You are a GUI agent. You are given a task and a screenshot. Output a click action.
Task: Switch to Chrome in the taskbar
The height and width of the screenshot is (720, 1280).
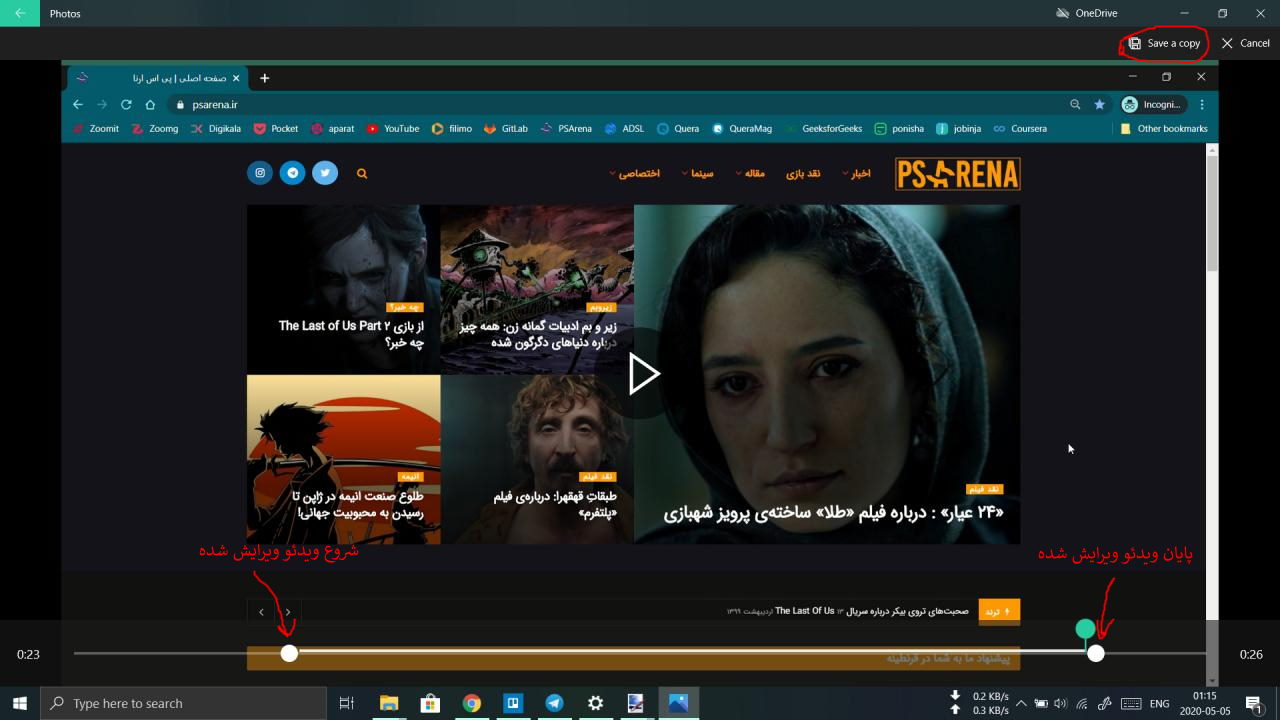[471, 703]
